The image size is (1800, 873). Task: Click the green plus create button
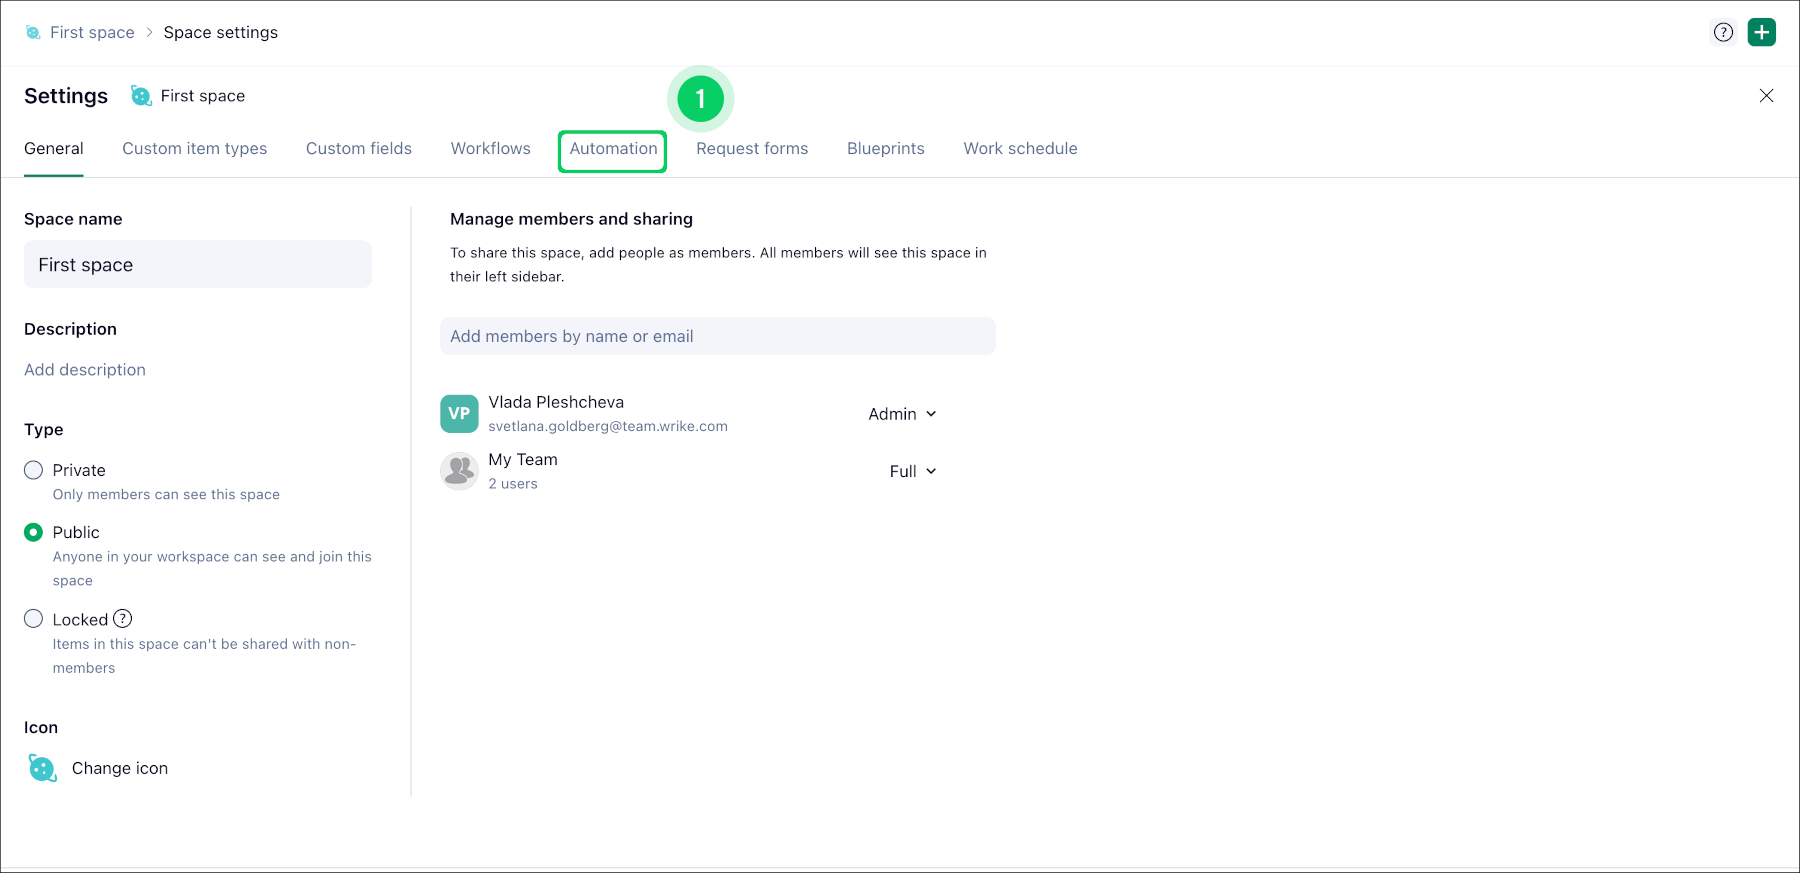point(1761,32)
